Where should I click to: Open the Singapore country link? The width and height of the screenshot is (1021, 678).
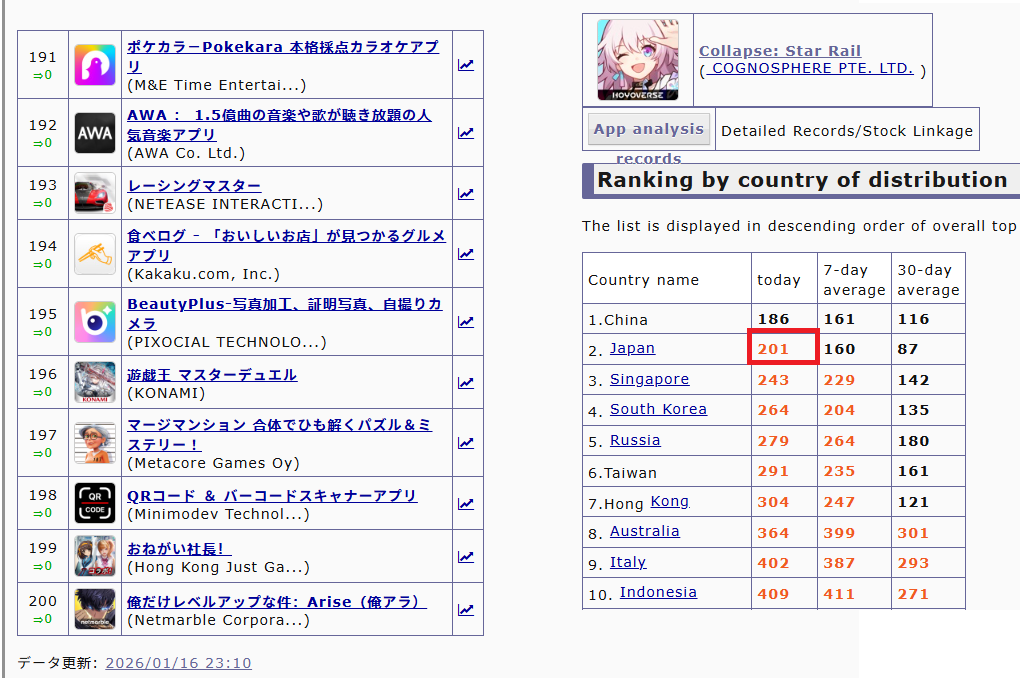[x=649, y=379]
